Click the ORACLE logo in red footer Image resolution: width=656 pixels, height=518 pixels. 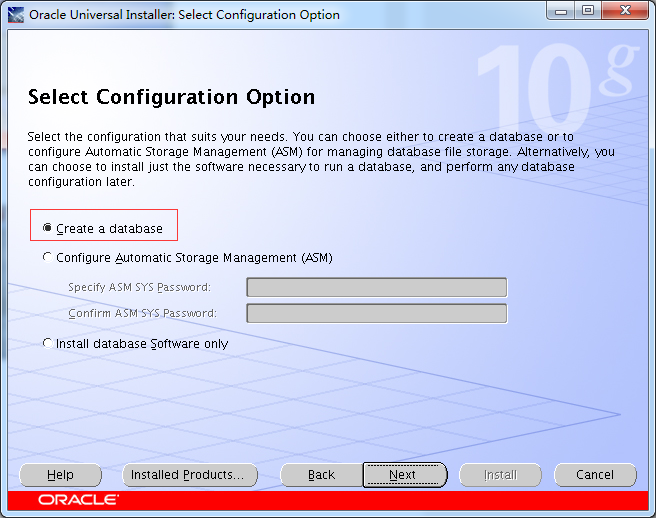(78, 500)
